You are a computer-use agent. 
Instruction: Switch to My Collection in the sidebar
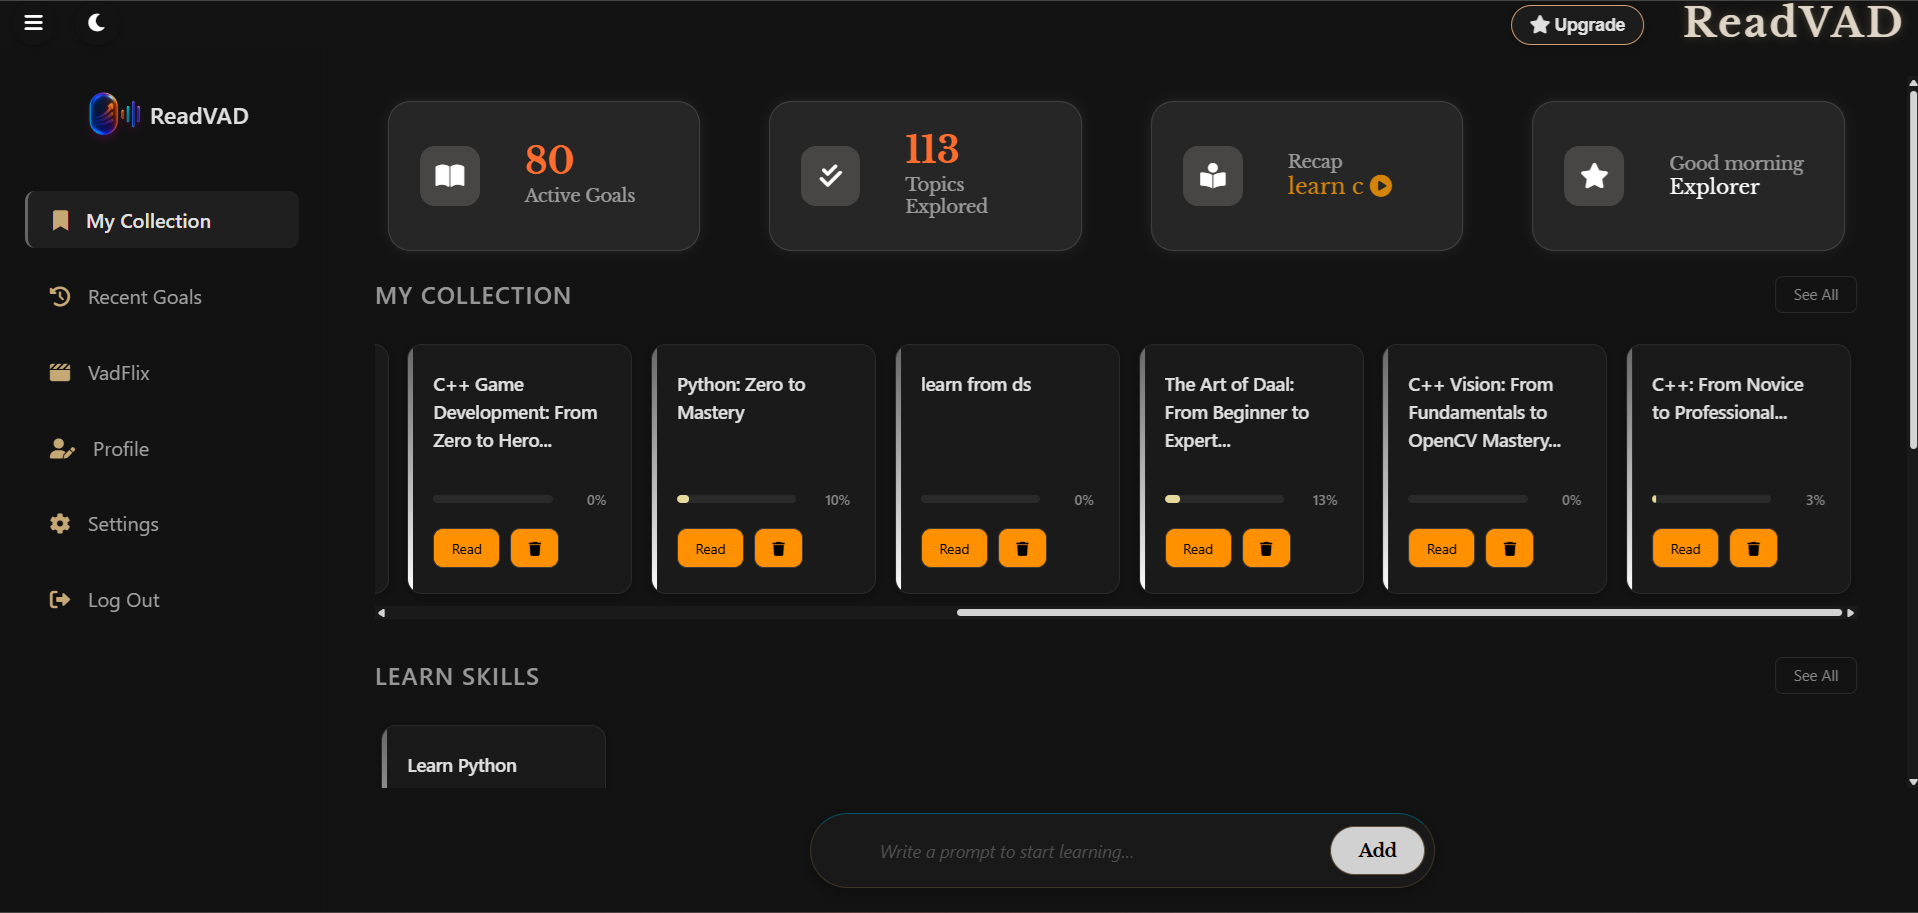click(148, 220)
